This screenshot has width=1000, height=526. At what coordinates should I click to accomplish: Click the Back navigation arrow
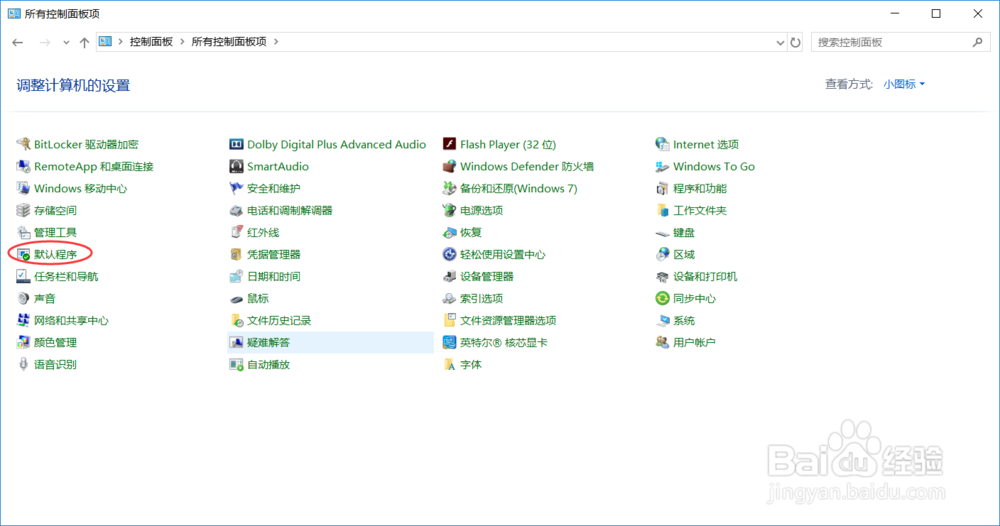pos(18,43)
